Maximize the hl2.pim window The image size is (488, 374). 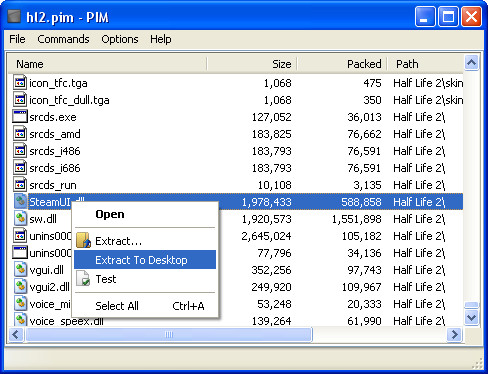click(x=448, y=17)
